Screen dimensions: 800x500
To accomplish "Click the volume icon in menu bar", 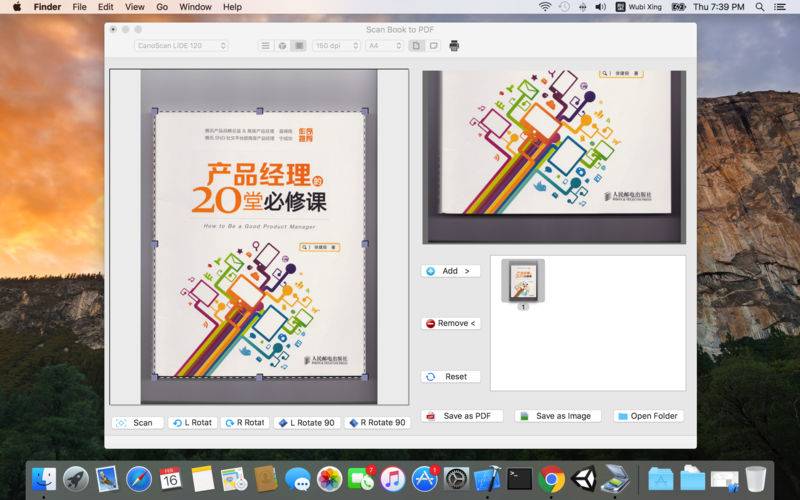I will pyautogui.click(x=601, y=7).
